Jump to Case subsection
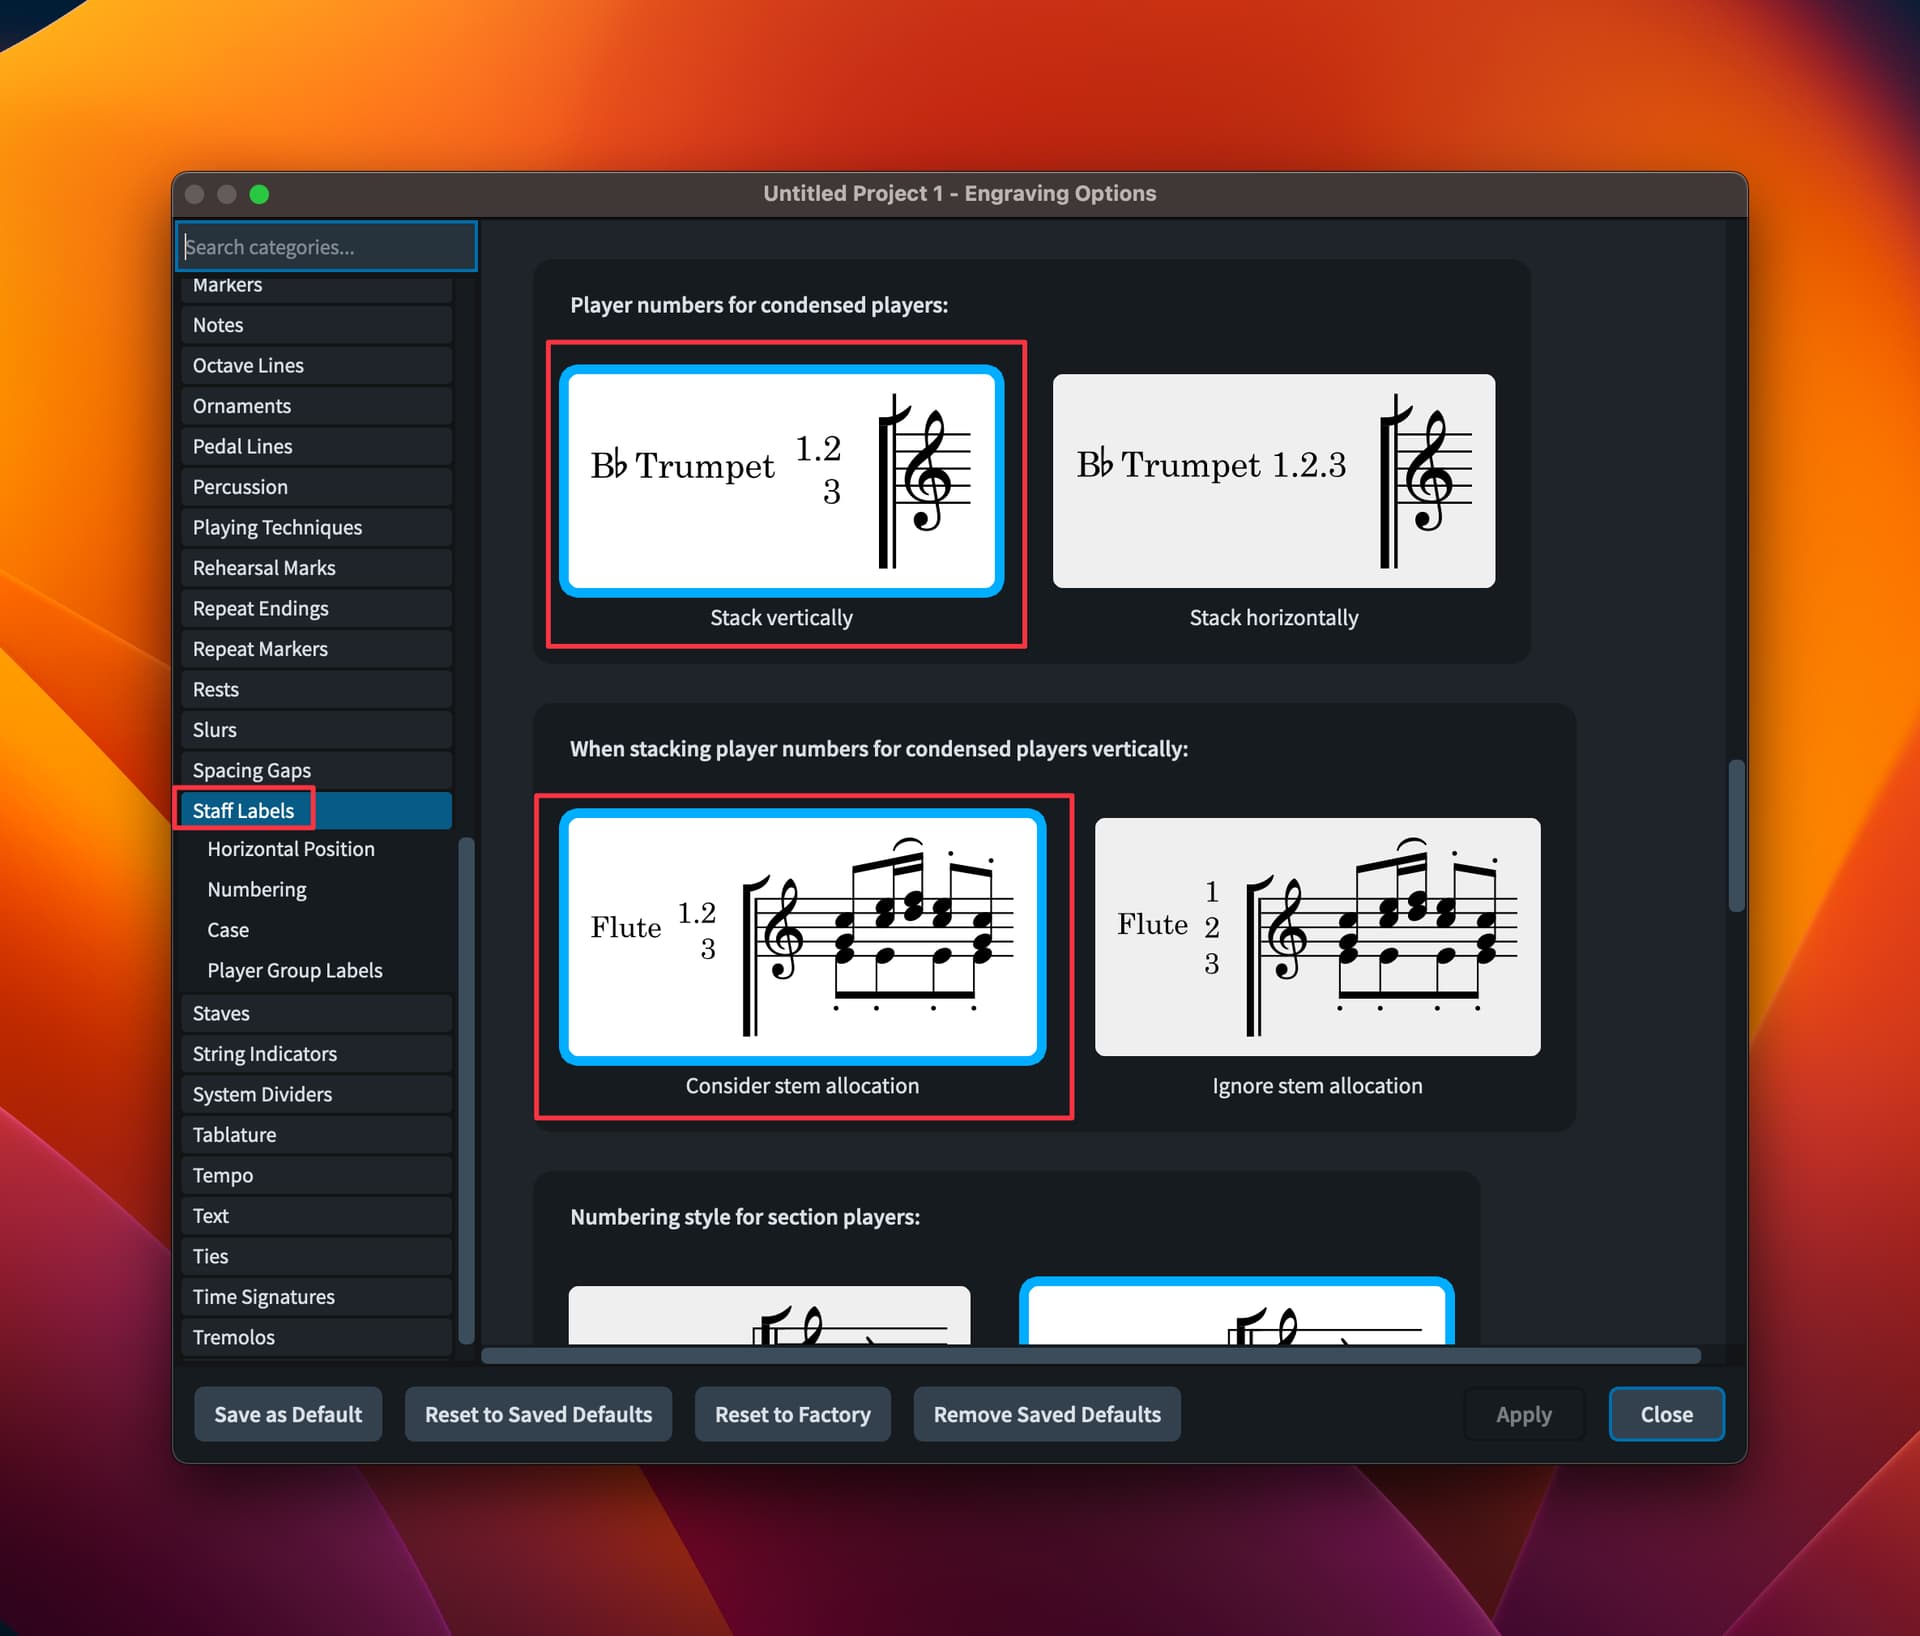This screenshot has height=1636, width=1920. pyautogui.click(x=227, y=930)
